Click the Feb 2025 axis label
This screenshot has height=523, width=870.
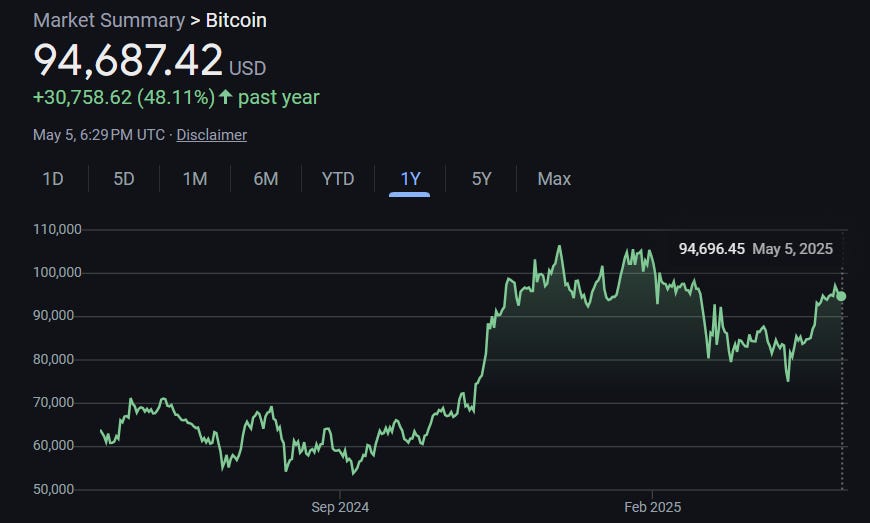[652, 507]
